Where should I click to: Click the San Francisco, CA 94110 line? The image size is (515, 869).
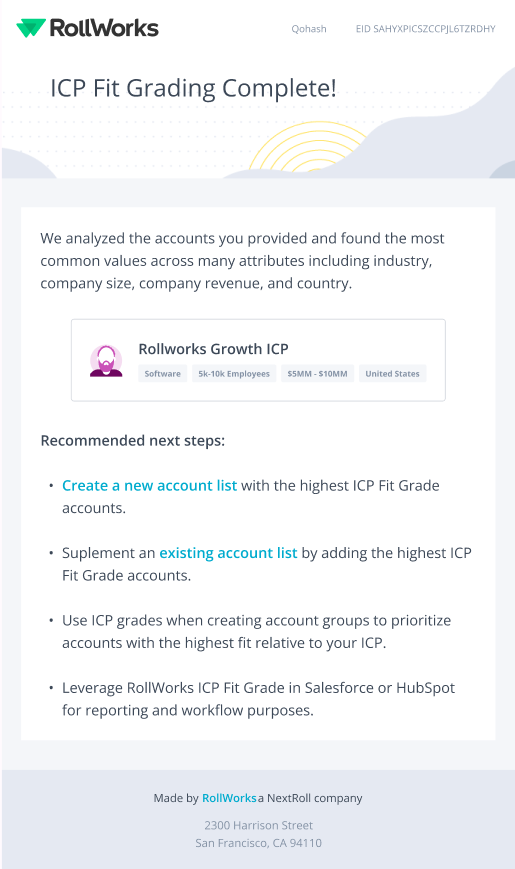[258, 843]
